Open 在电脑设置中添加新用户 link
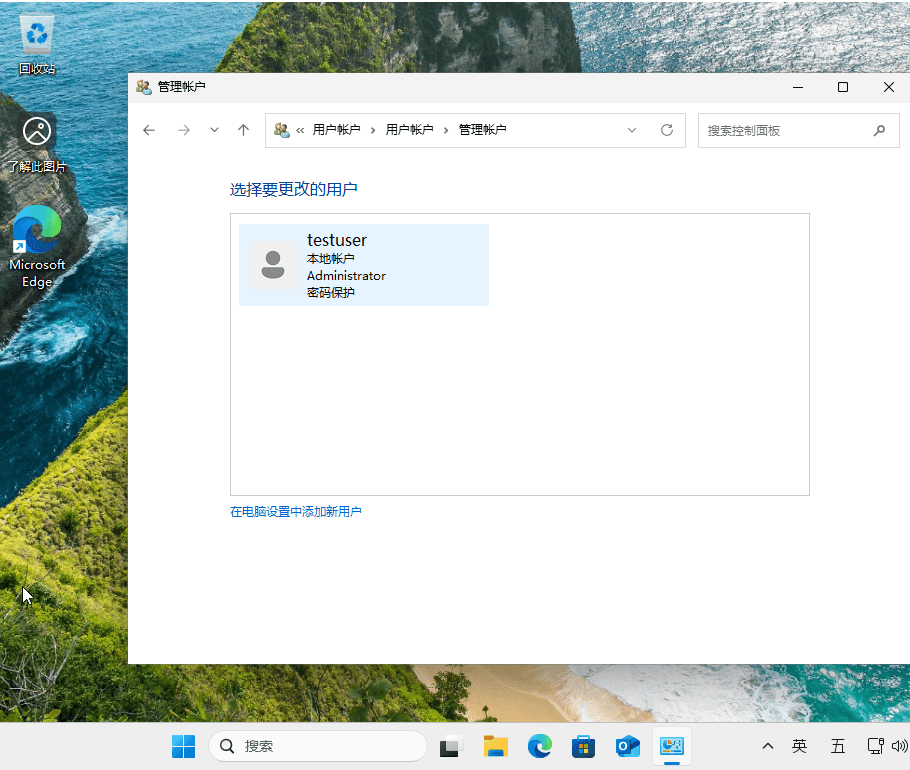Screen dimensions: 910x770 click(295, 512)
